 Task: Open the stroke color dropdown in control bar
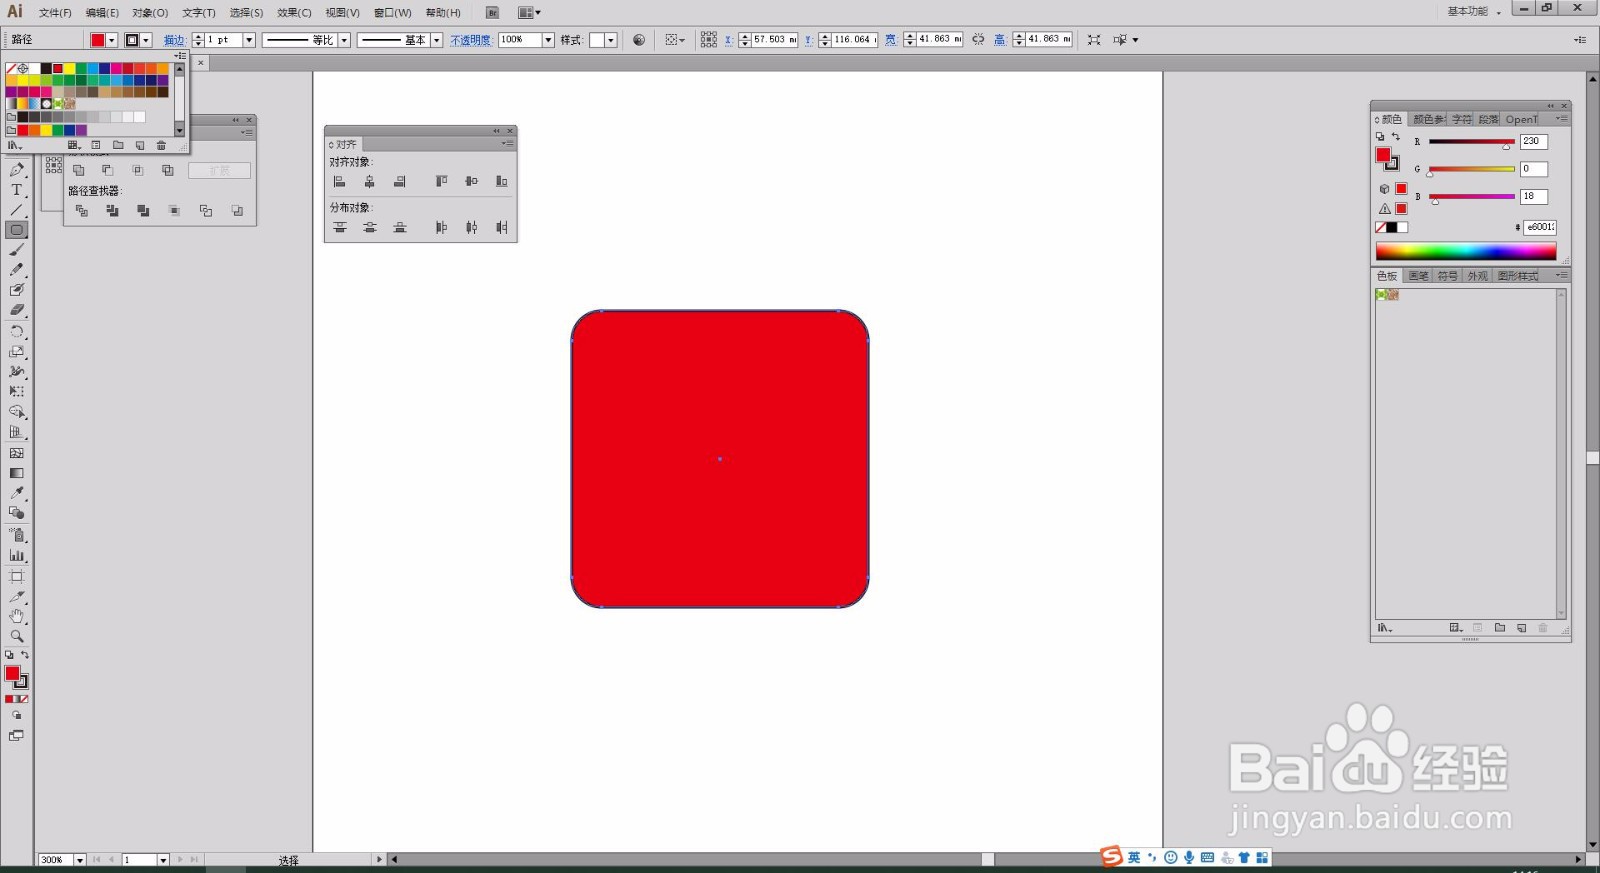146,40
